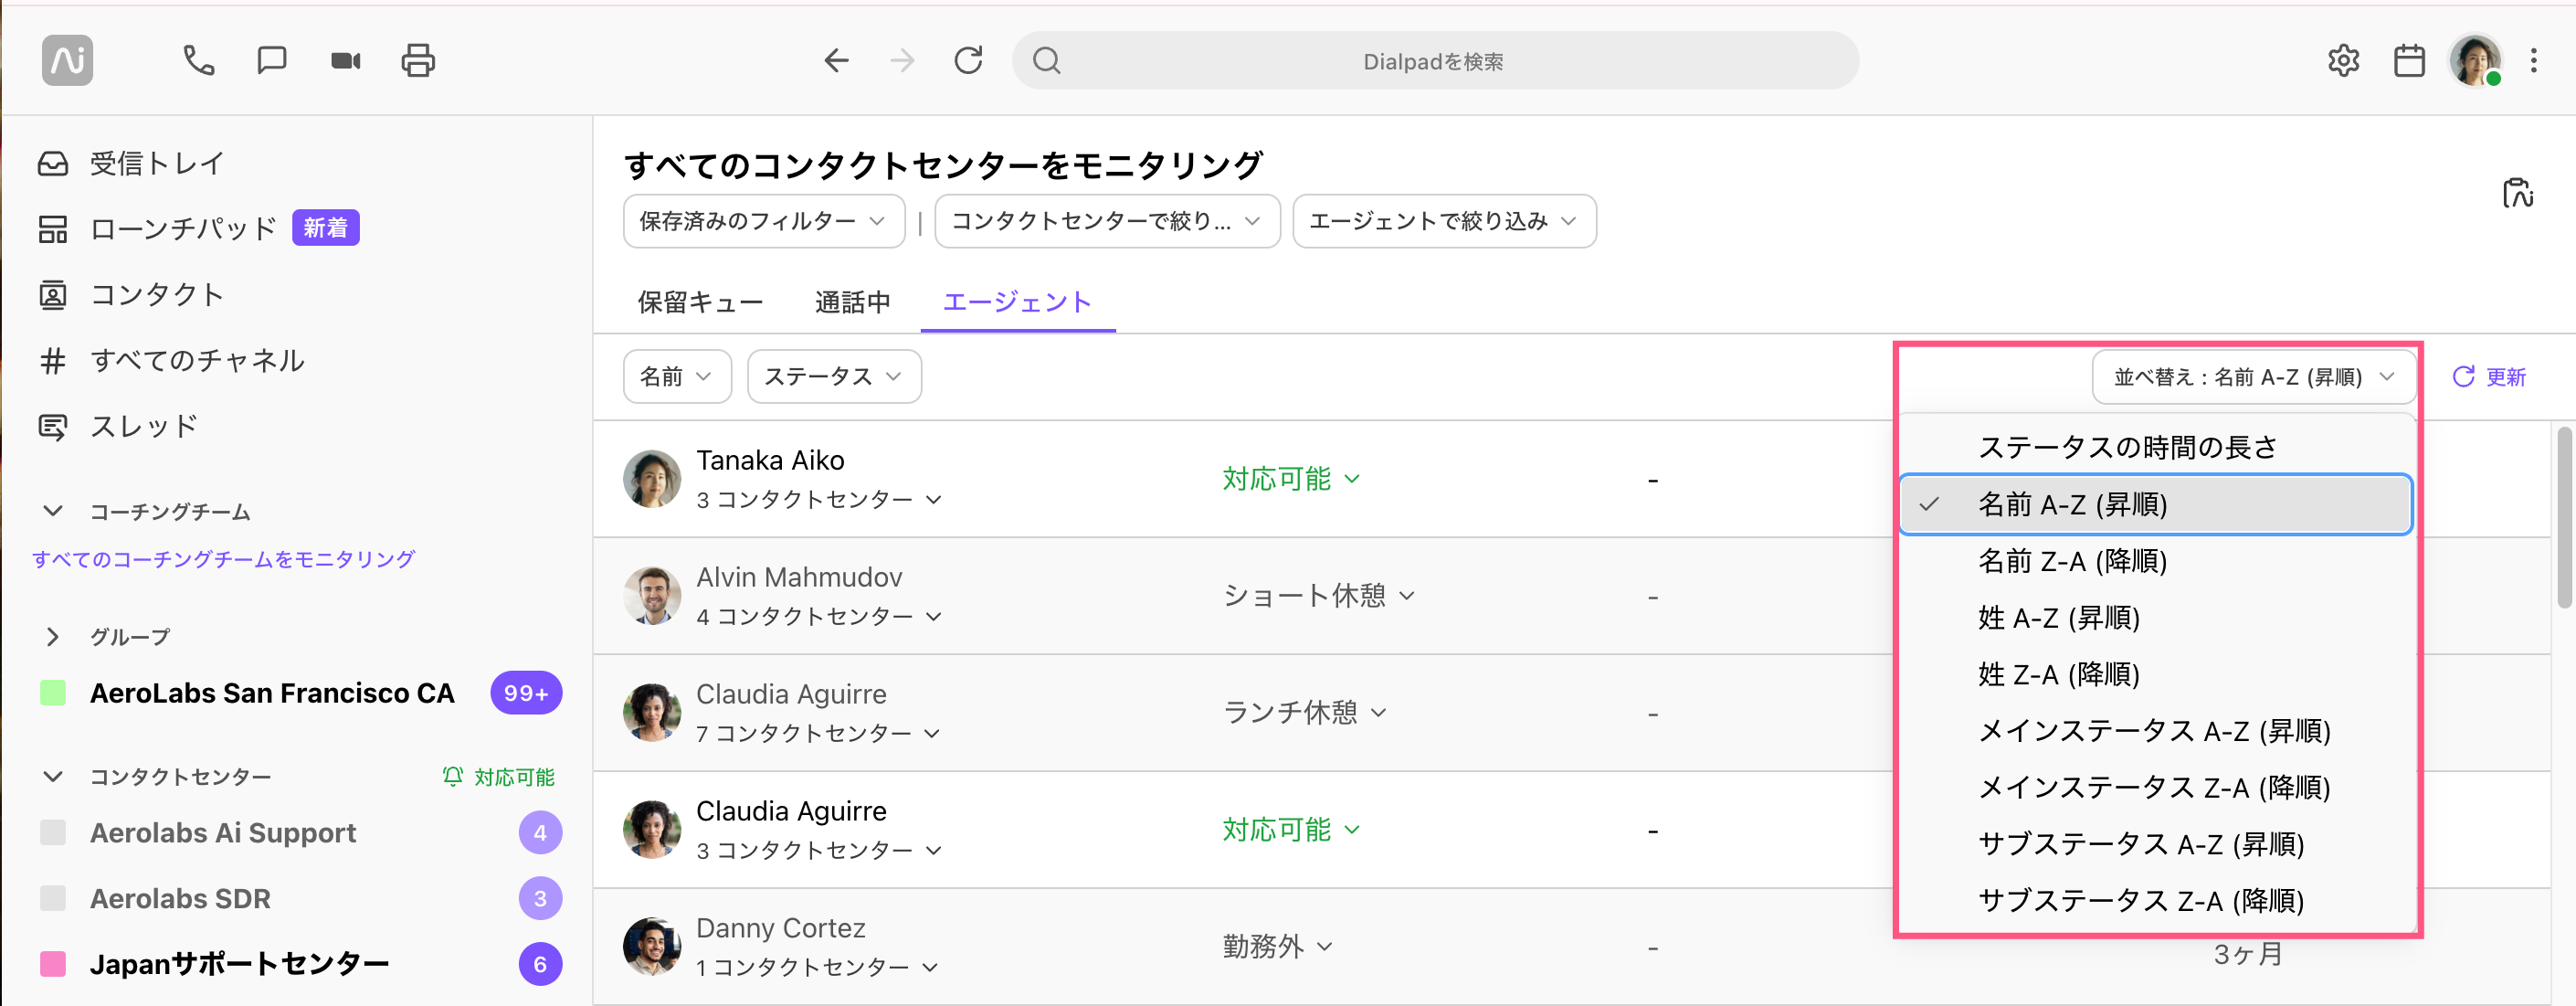Open the user profile avatar
Image resolution: width=2576 pixels, height=1006 pixels.
(x=2475, y=60)
